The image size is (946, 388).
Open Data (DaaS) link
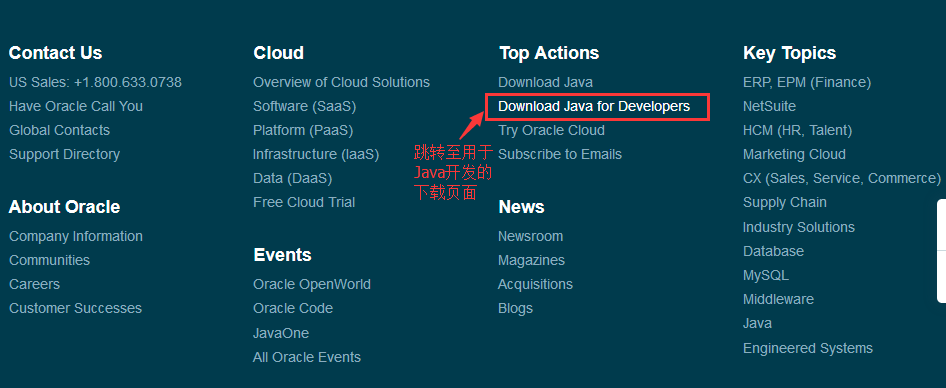click(293, 179)
